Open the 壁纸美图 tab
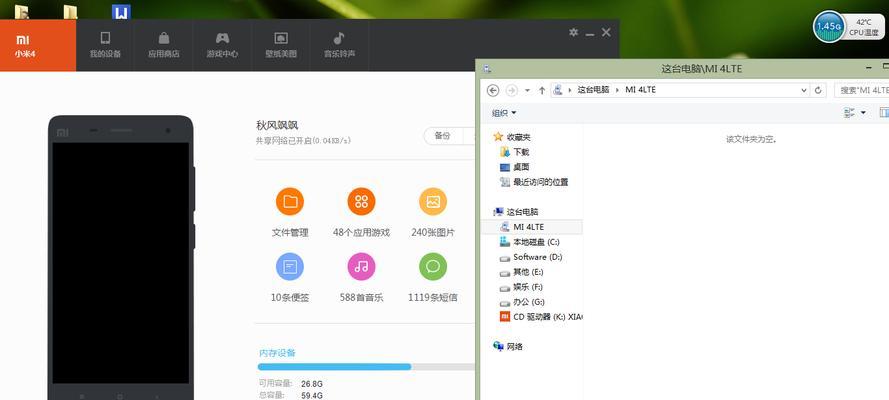The image size is (889, 400). [281, 45]
